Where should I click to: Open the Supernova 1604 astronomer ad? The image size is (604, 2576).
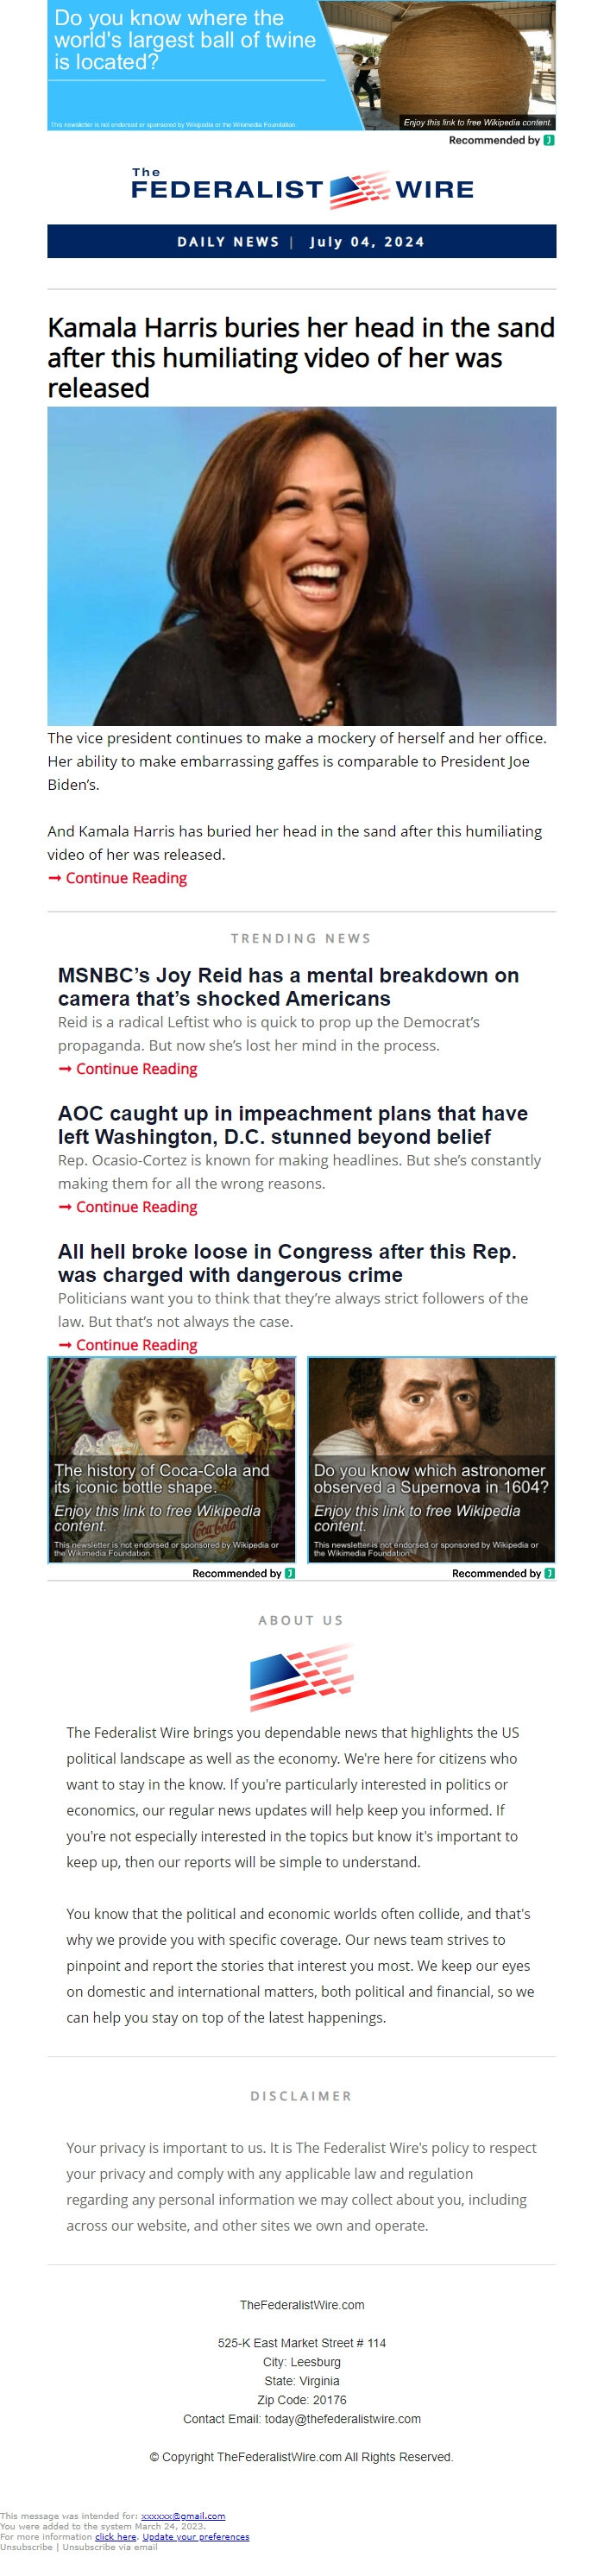click(x=431, y=1460)
